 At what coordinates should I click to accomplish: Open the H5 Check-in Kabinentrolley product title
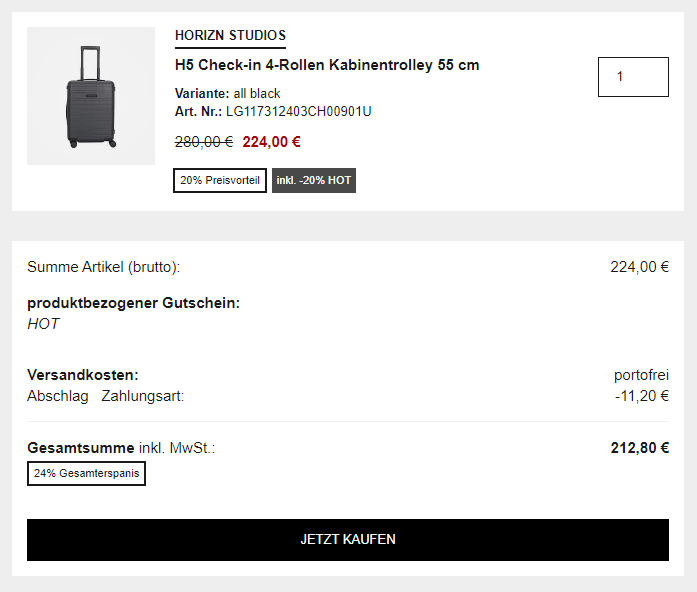[327, 66]
